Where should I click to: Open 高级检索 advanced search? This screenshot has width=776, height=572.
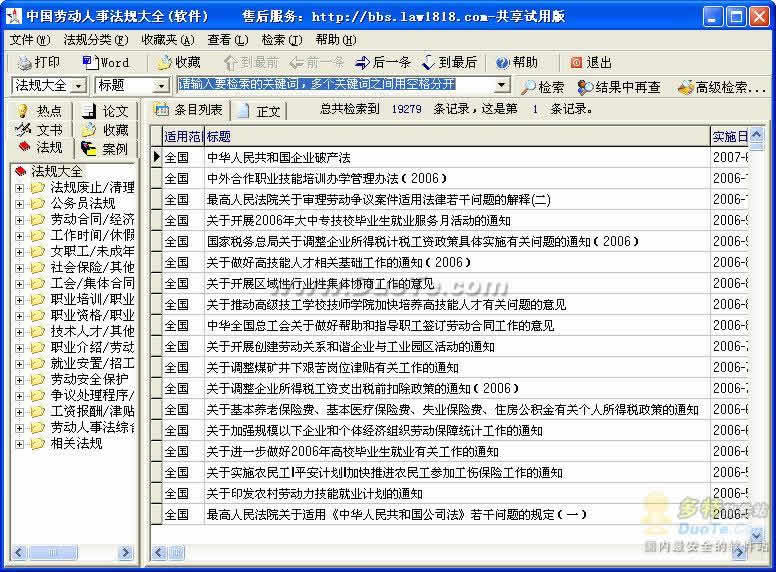722,87
